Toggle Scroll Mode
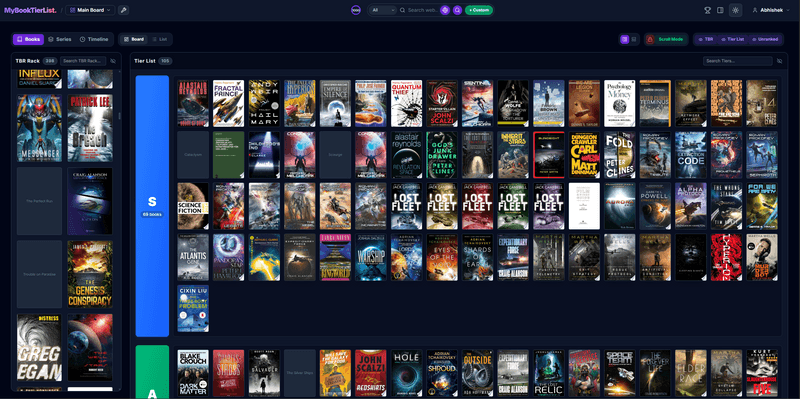The width and height of the screenshot is (800, 399). [x=670, y=39]
